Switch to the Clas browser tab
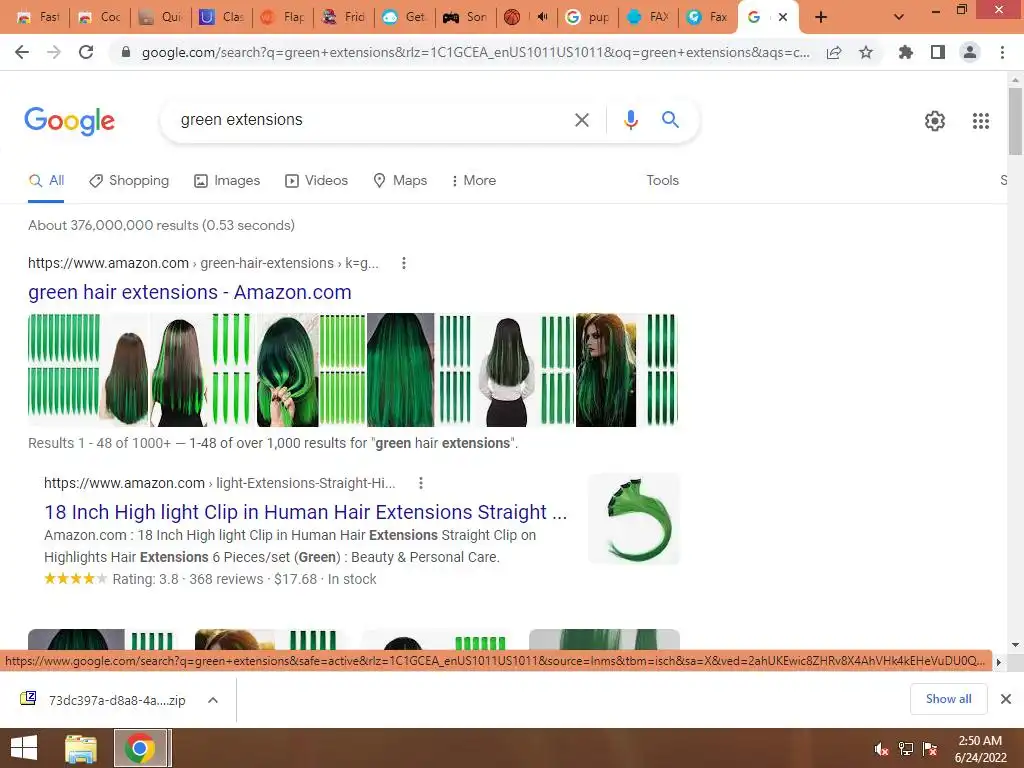The image size is (1024, 768). [222, 17]
